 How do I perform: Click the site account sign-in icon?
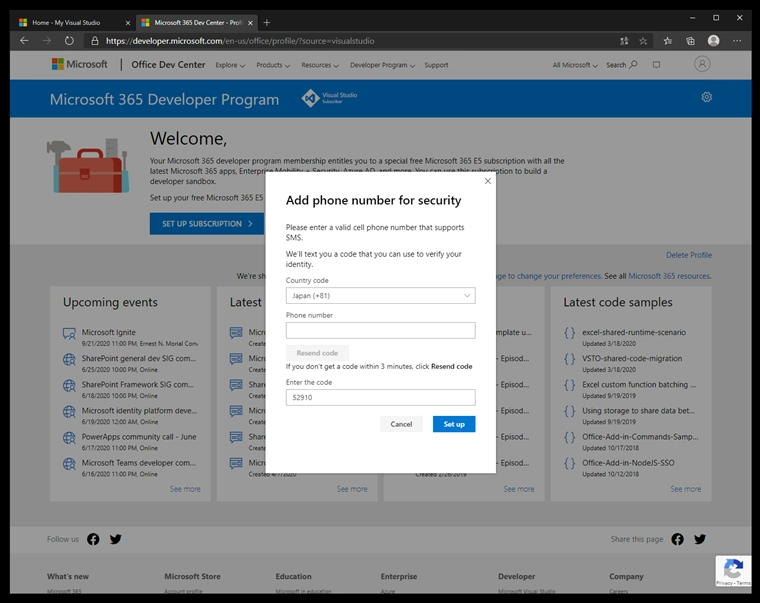click(702, 64)
